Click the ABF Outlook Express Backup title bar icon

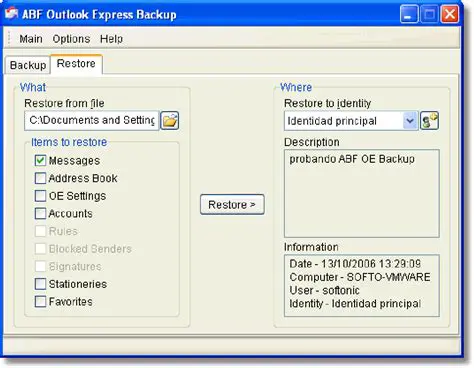point(11,14)
